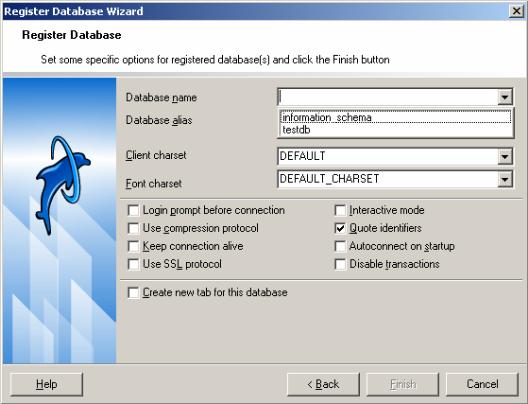Click the DEFAULT client charset field
This screenshot has height=404, width=528.
pyautogui.click(x=388, y=156)
